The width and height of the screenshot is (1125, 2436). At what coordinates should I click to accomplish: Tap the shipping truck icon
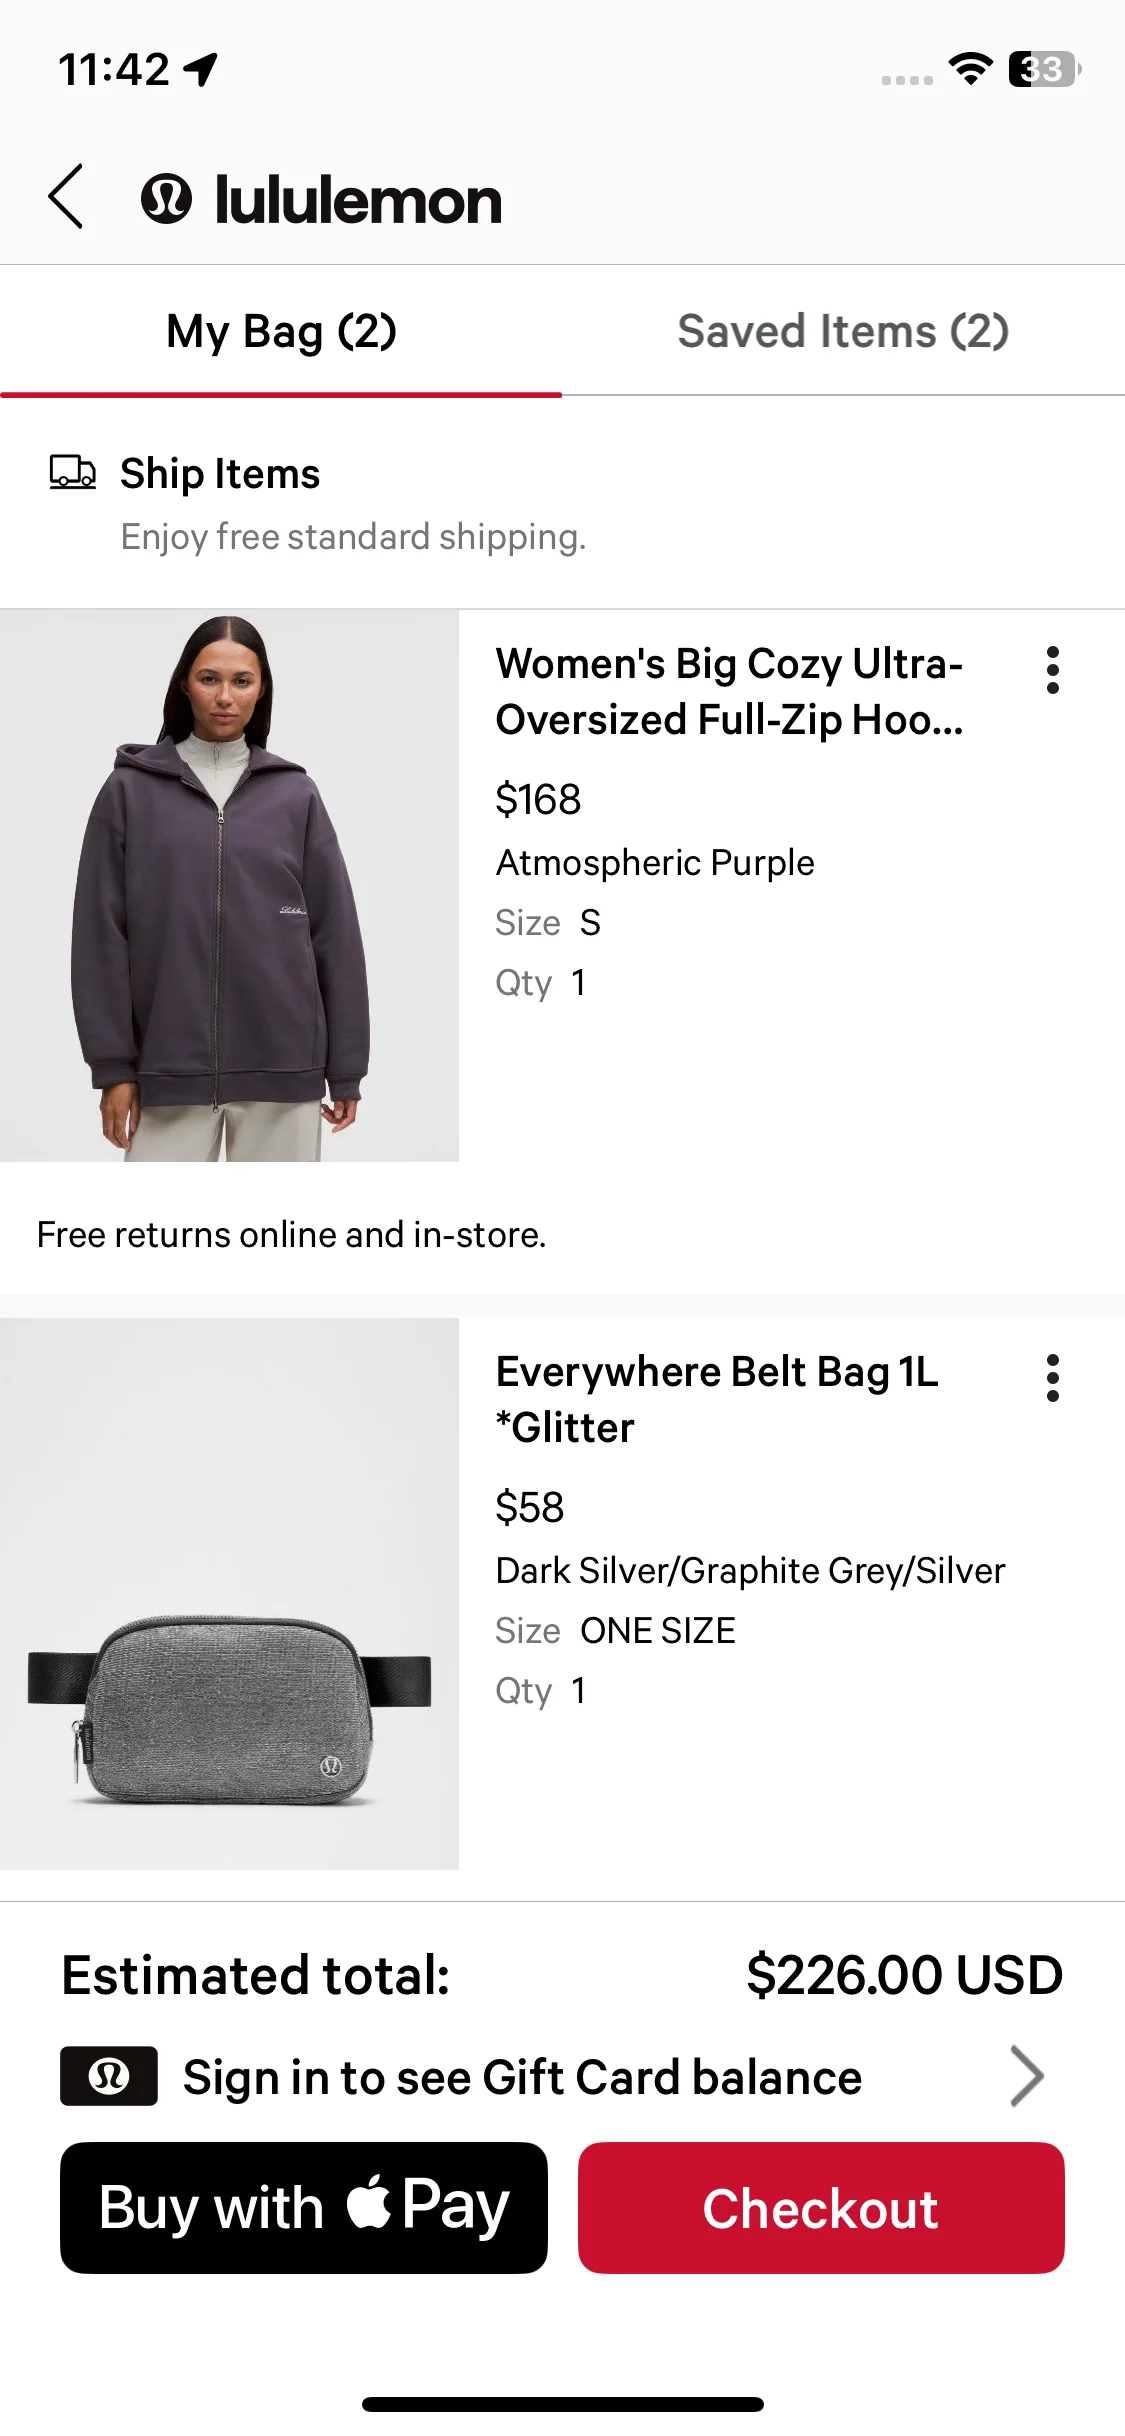tap(73, 472)
